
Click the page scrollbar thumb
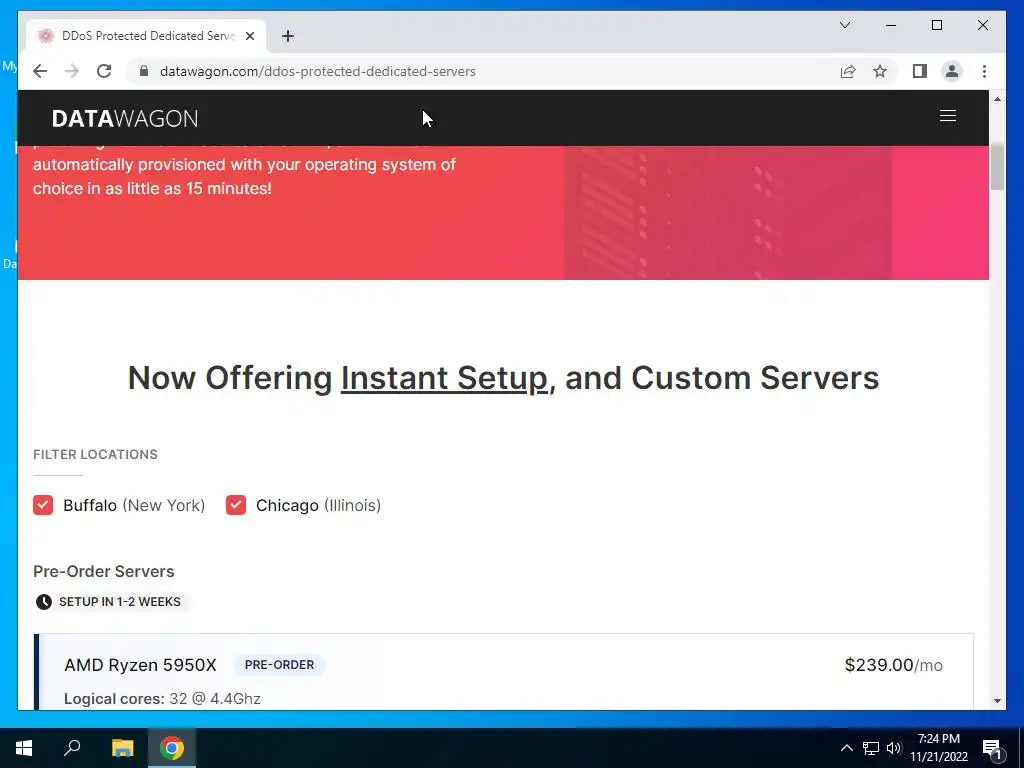click(x=997, y=167)
